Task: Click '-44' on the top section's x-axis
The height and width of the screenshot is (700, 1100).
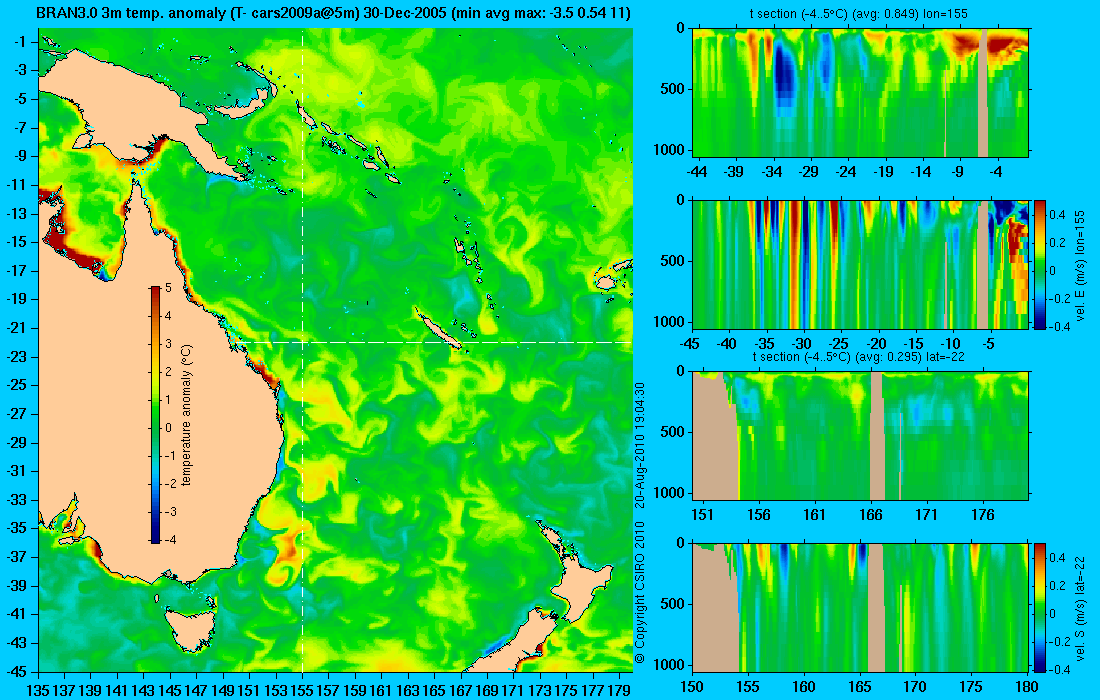Action: click(x=697, y=171)
